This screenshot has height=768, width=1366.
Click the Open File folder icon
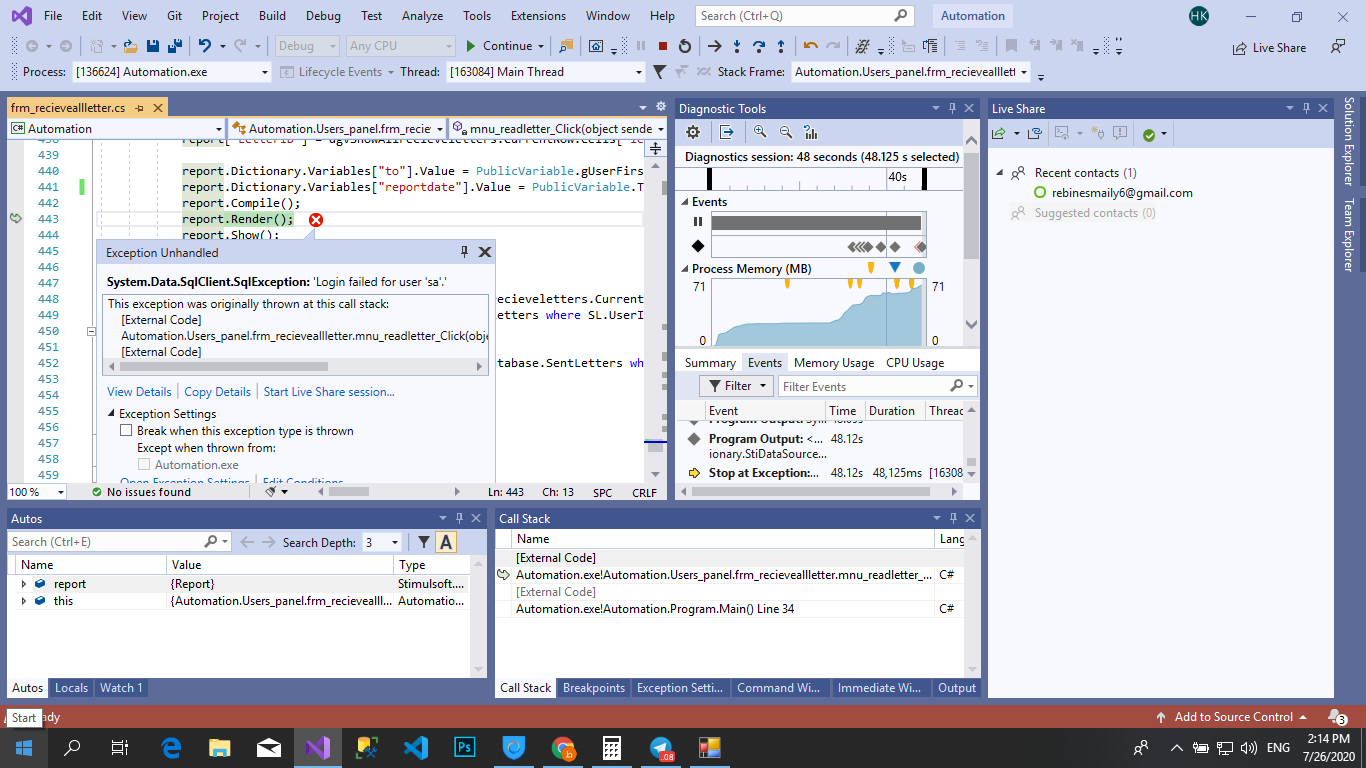[x=129, y=46]
